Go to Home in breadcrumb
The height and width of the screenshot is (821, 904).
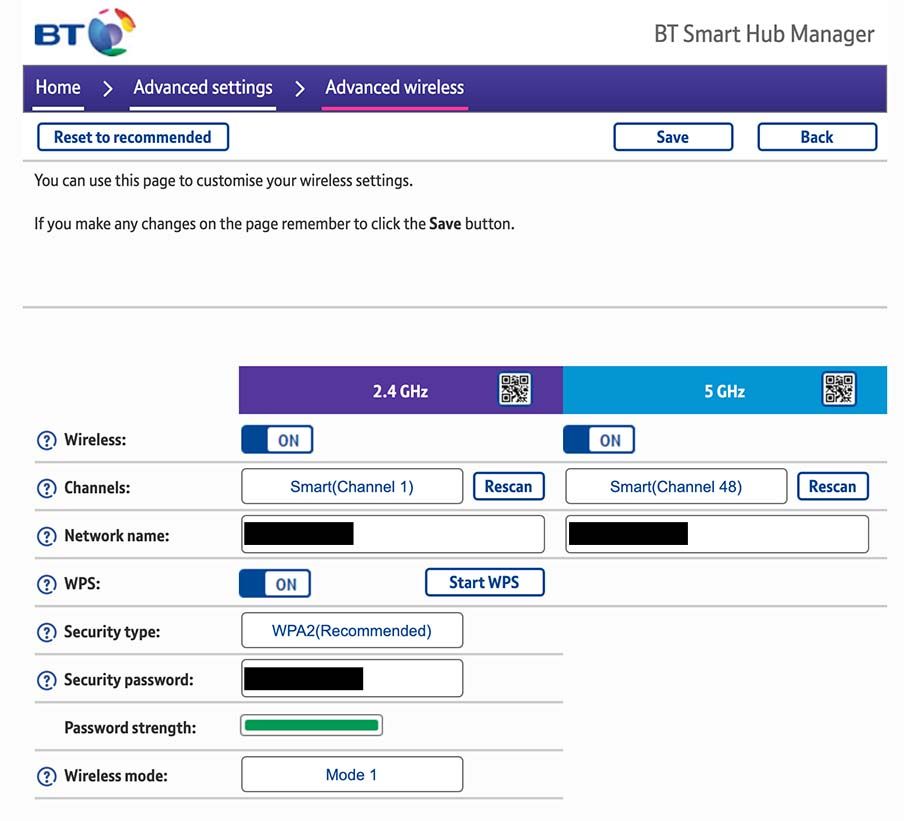pos(58,87)
